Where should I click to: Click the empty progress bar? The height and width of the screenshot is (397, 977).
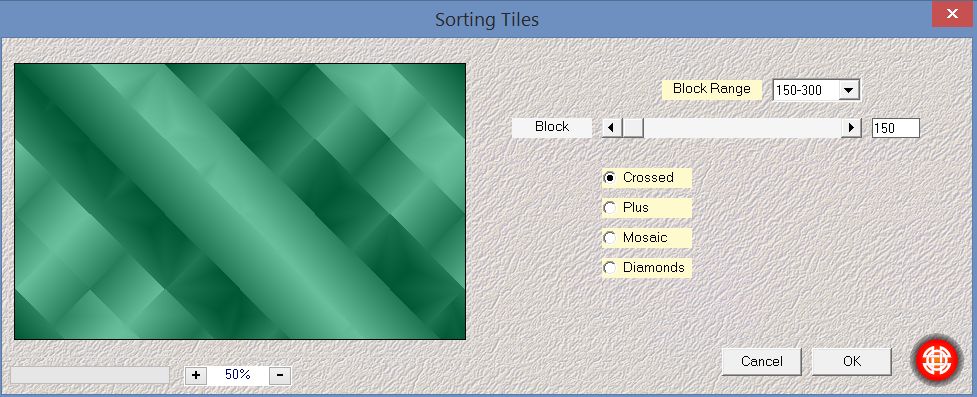point(90,375)
